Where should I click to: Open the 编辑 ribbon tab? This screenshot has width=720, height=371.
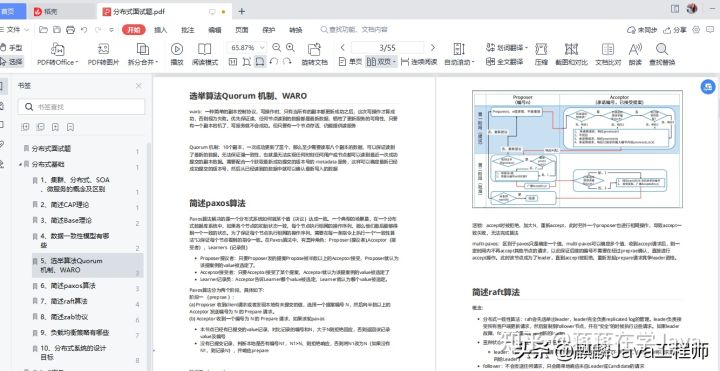pyautogui.click(x=214, y=30)
